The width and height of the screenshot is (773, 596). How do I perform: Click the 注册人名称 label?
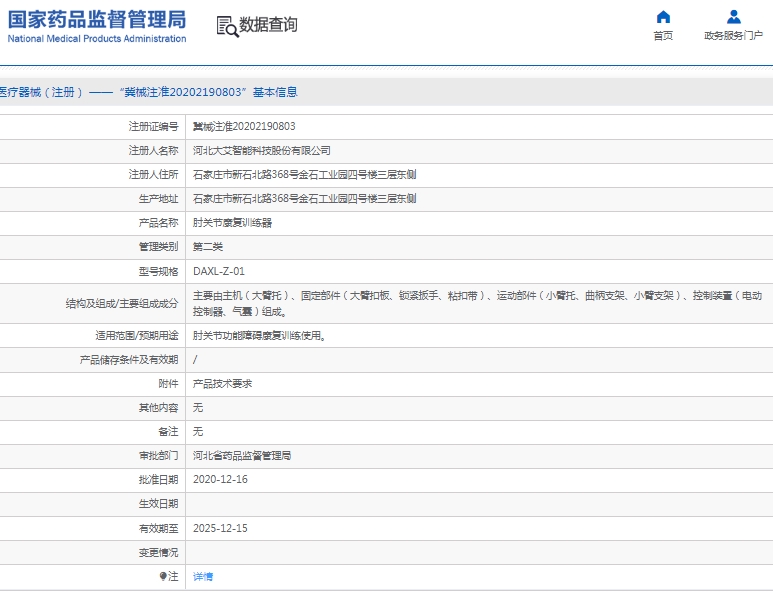point(153,150)
